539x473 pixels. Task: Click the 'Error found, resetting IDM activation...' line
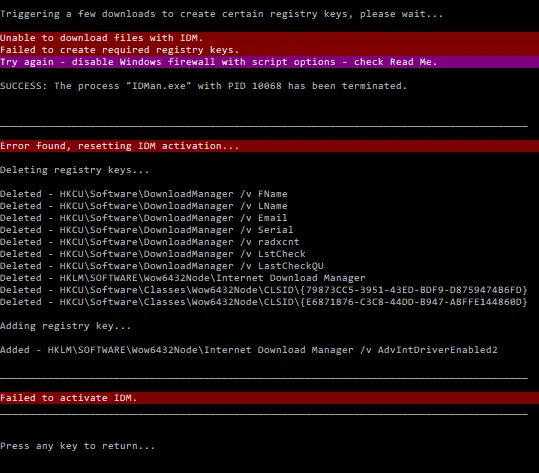pos(270,146)
